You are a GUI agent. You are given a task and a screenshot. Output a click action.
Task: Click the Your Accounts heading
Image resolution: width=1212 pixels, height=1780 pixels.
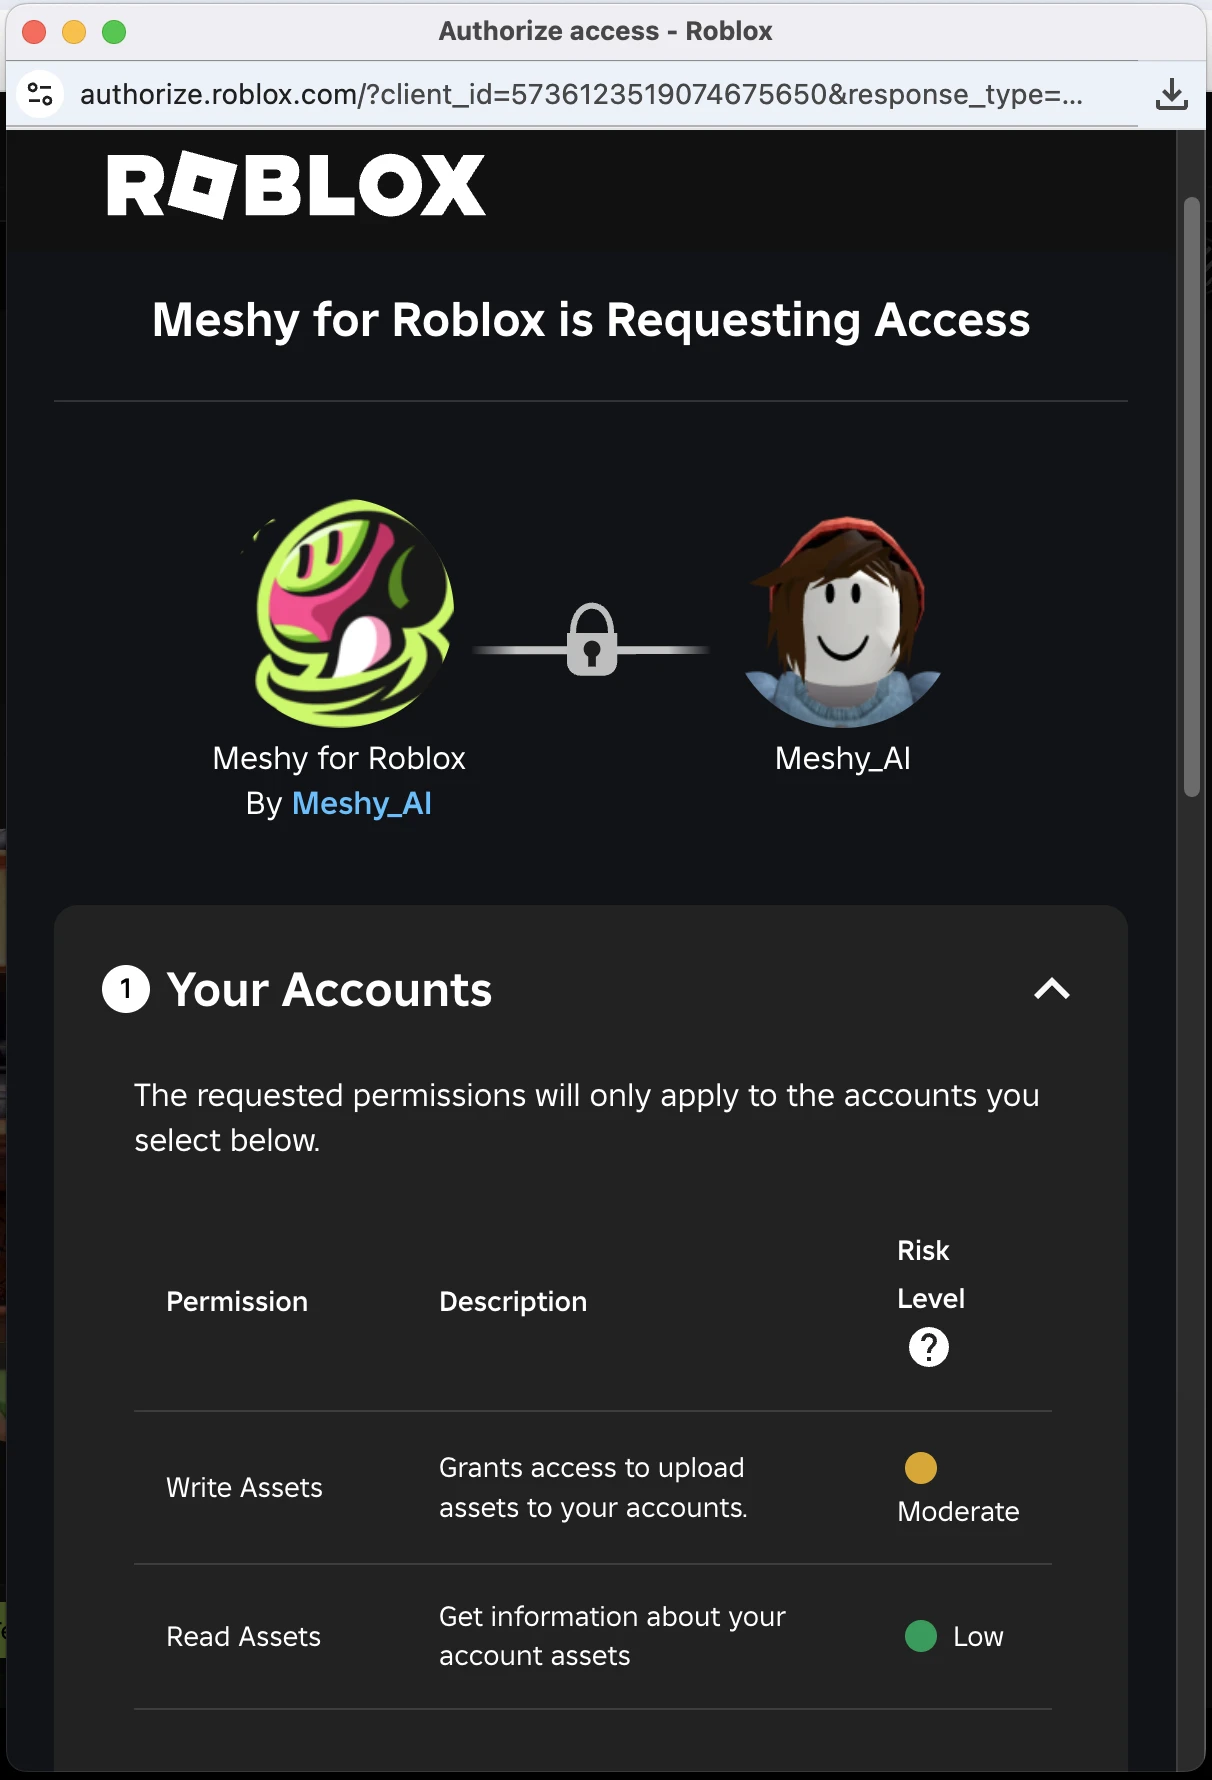point(329,989)
